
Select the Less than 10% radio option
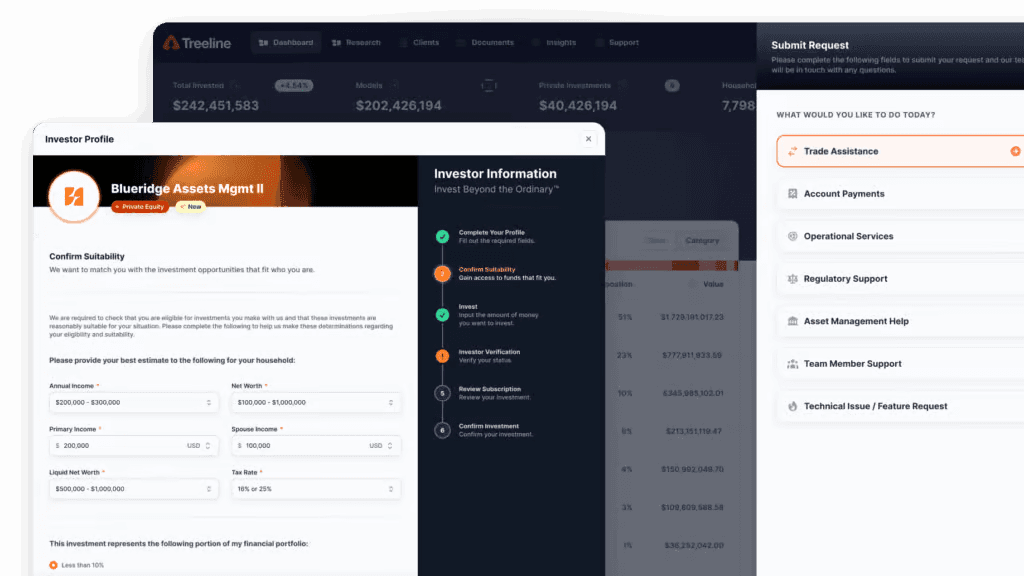(x=54, y=565)
